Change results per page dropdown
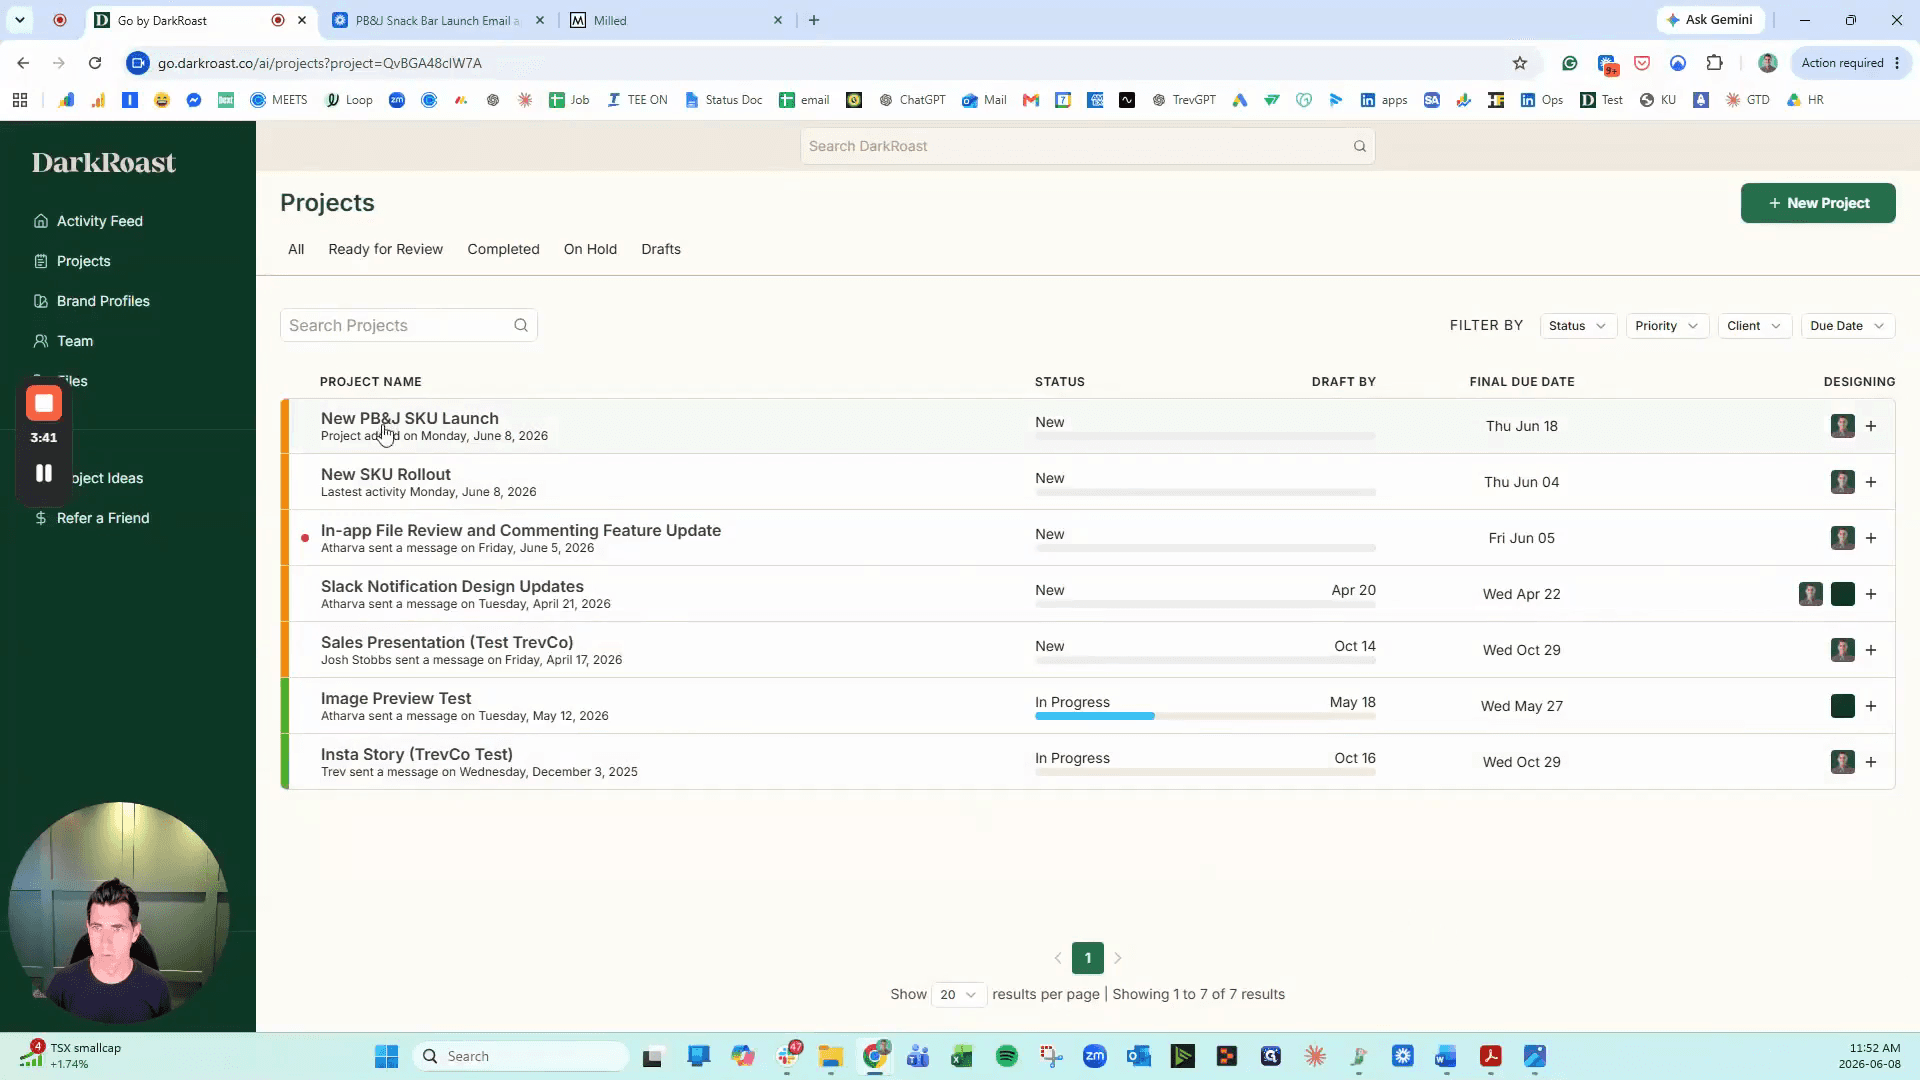This screenshot has height=1080, width=1920. click(958, 994)
